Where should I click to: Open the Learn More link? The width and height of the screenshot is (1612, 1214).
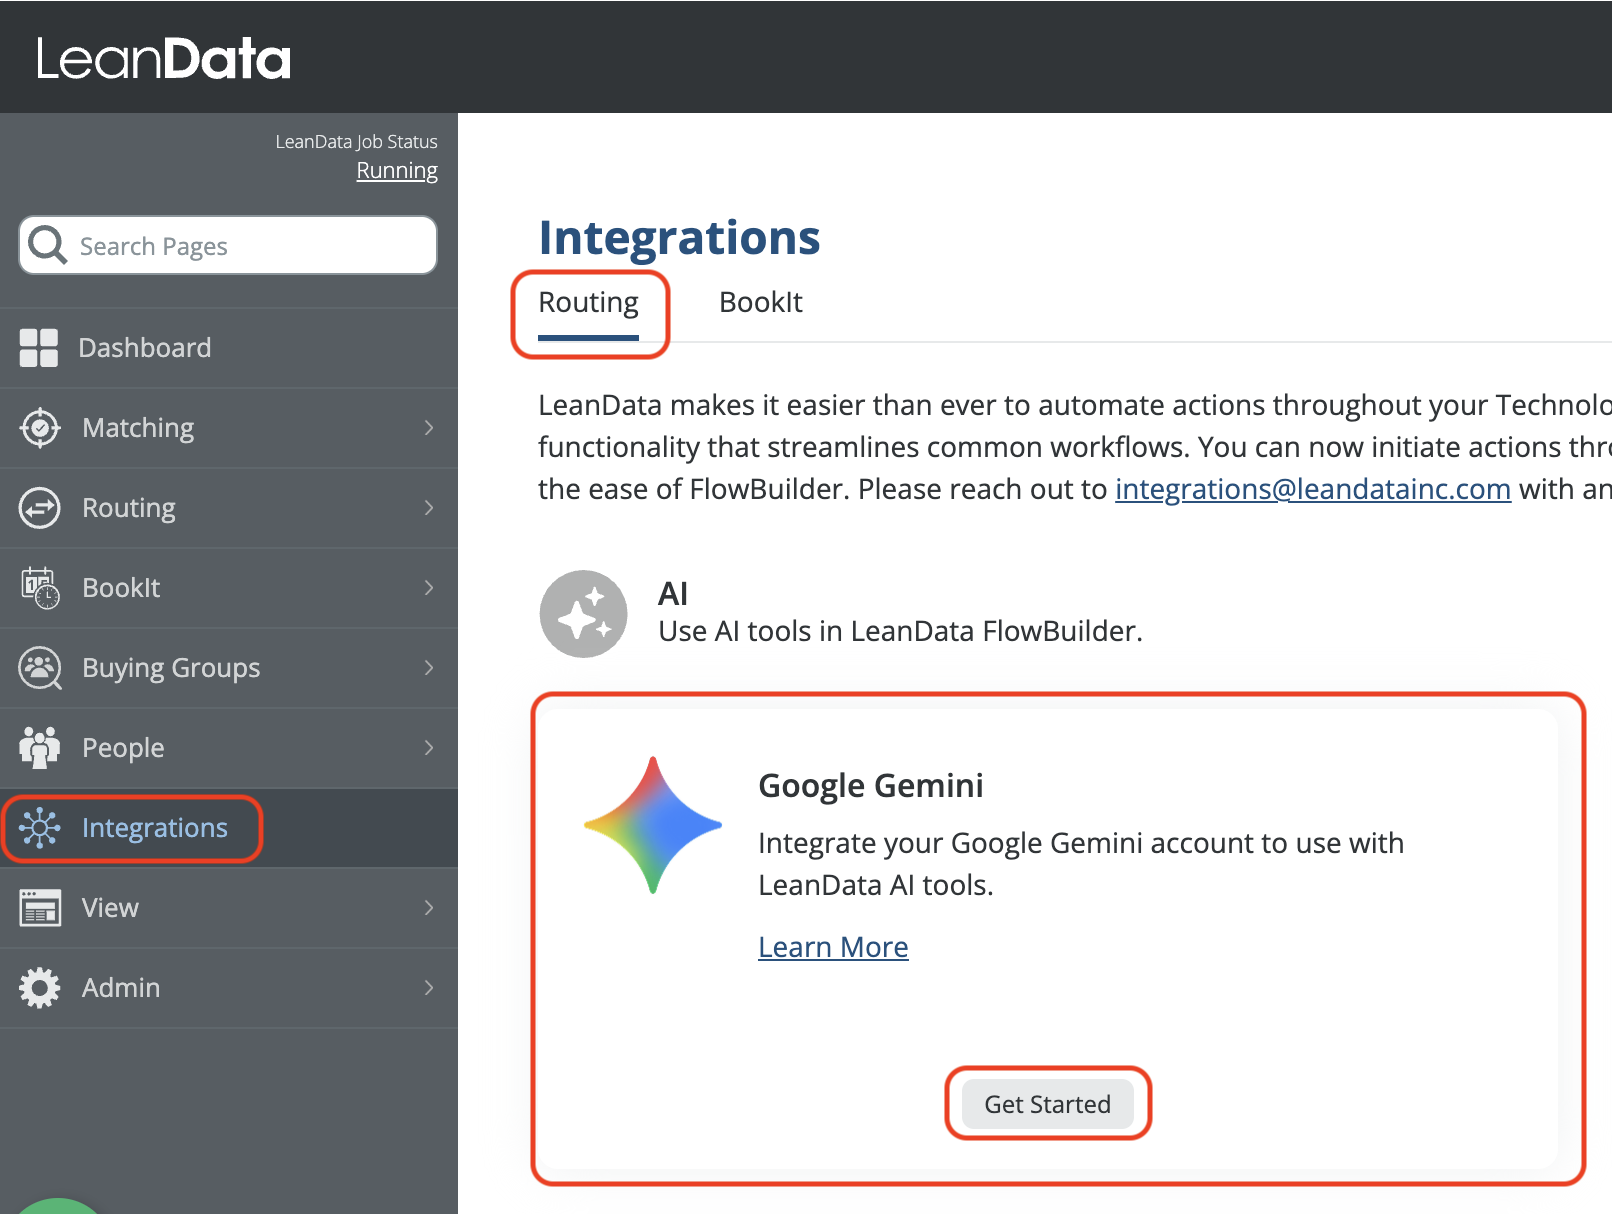click(x=833, y=947)
